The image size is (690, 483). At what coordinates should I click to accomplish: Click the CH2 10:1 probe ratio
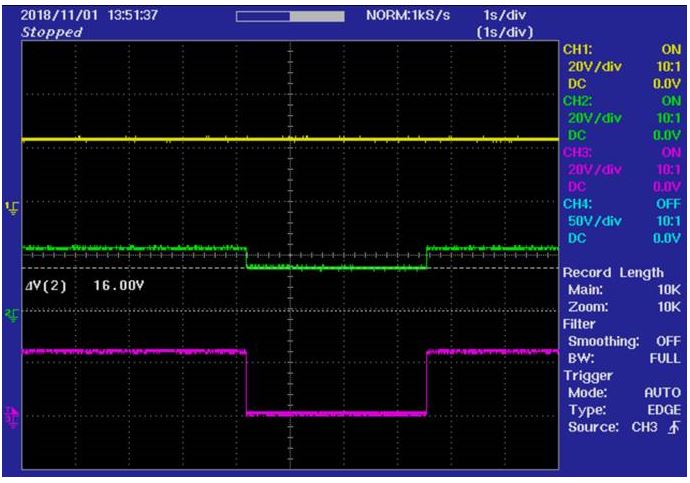tap(668, 118)
